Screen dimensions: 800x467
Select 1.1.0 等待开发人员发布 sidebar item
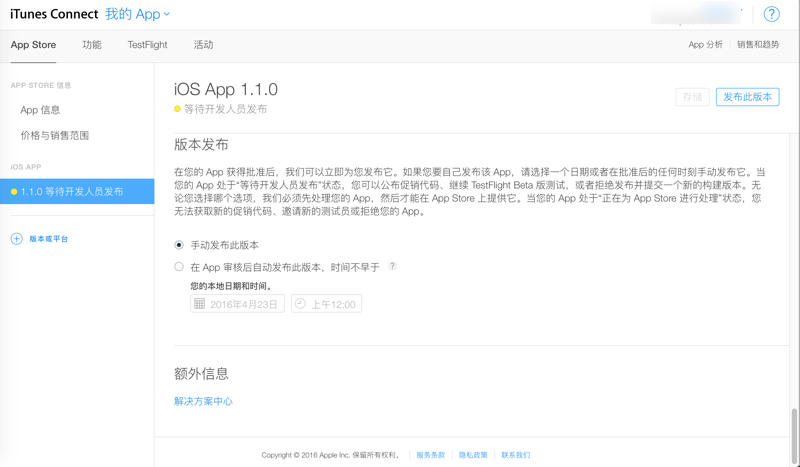point(77,191)
